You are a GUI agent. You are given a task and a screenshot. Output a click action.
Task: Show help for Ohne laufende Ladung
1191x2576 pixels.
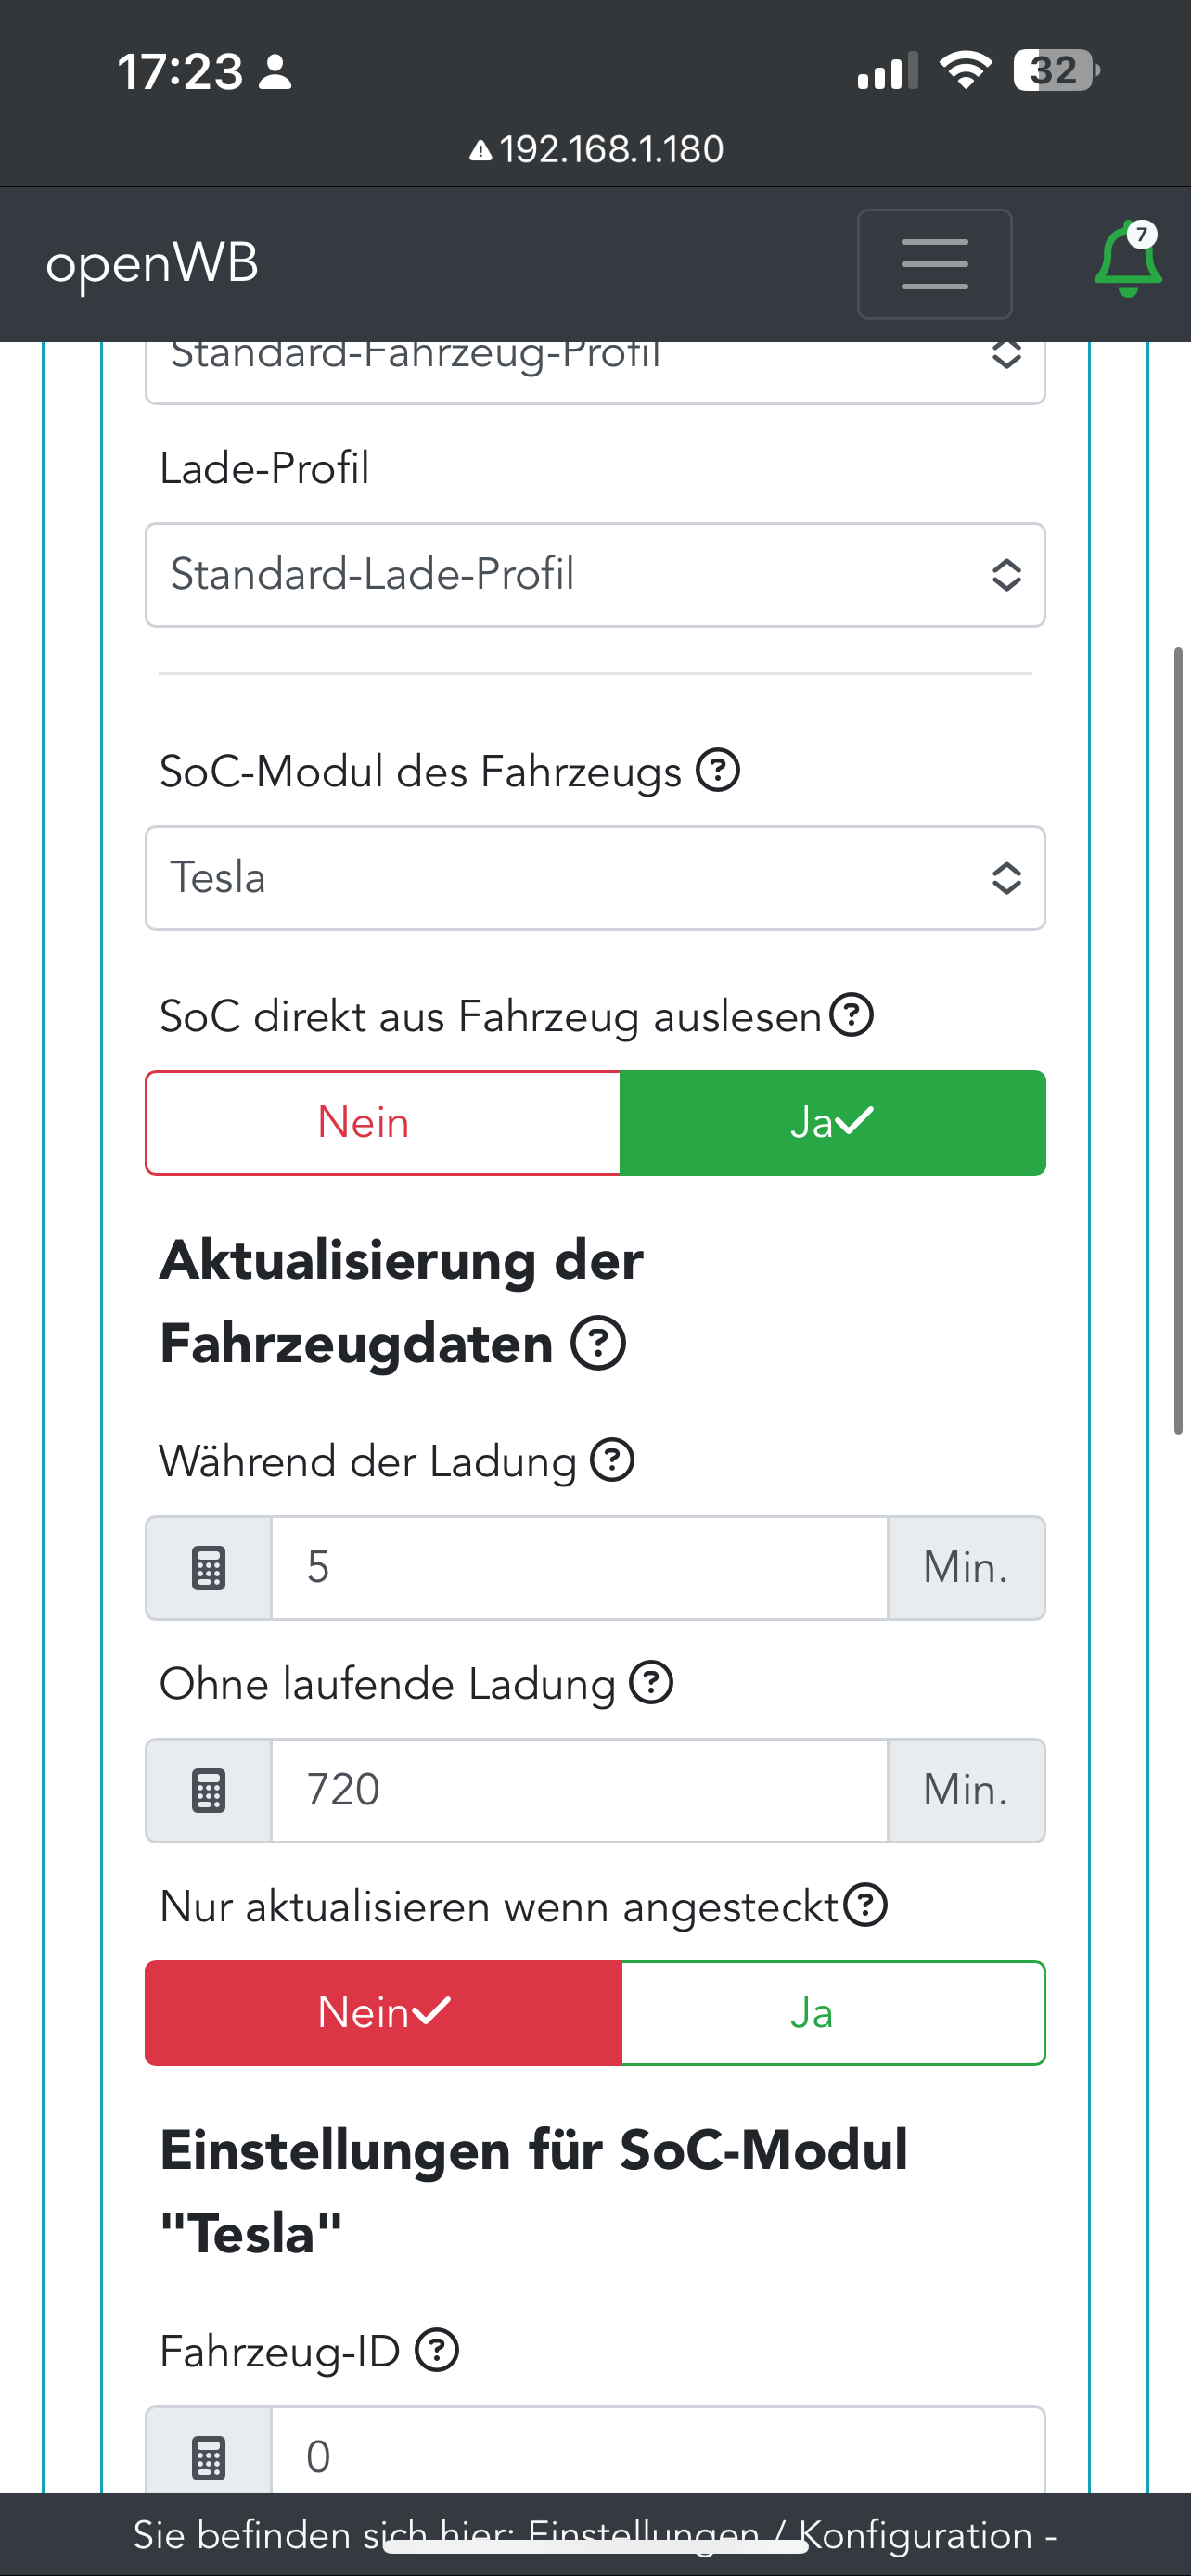(x=651, y=1682)
